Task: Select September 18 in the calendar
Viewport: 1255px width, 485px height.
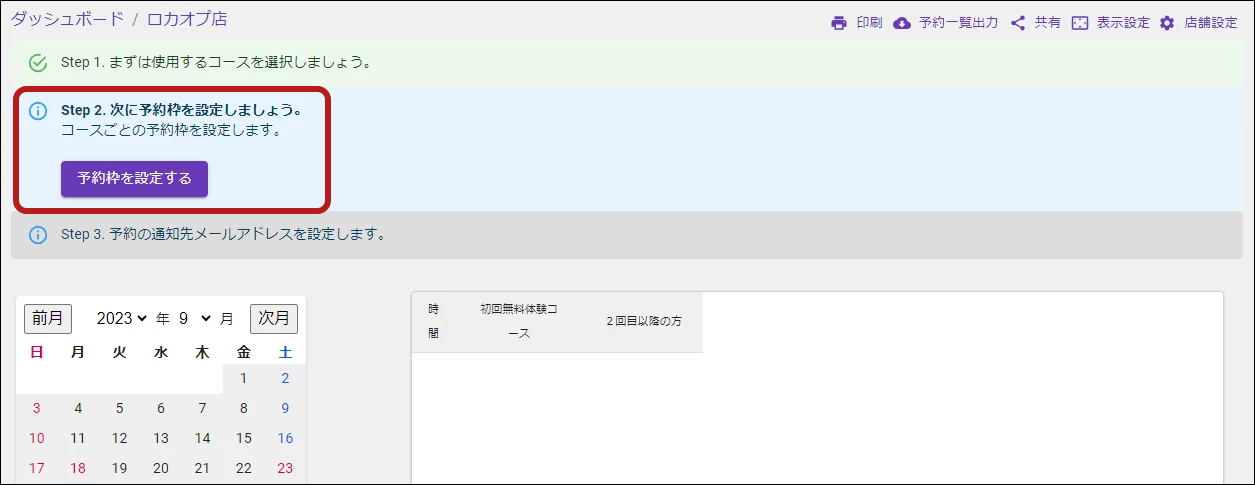Action: pyautogui.click(x=78, y=468)
